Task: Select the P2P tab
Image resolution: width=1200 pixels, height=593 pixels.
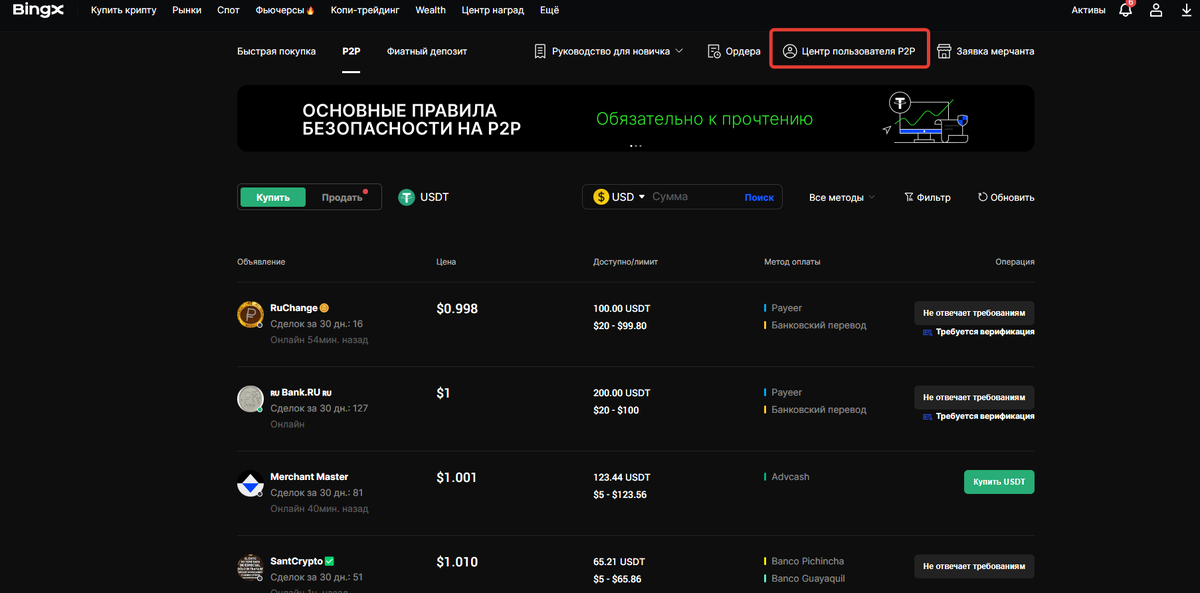Action: tap(351, 51)
